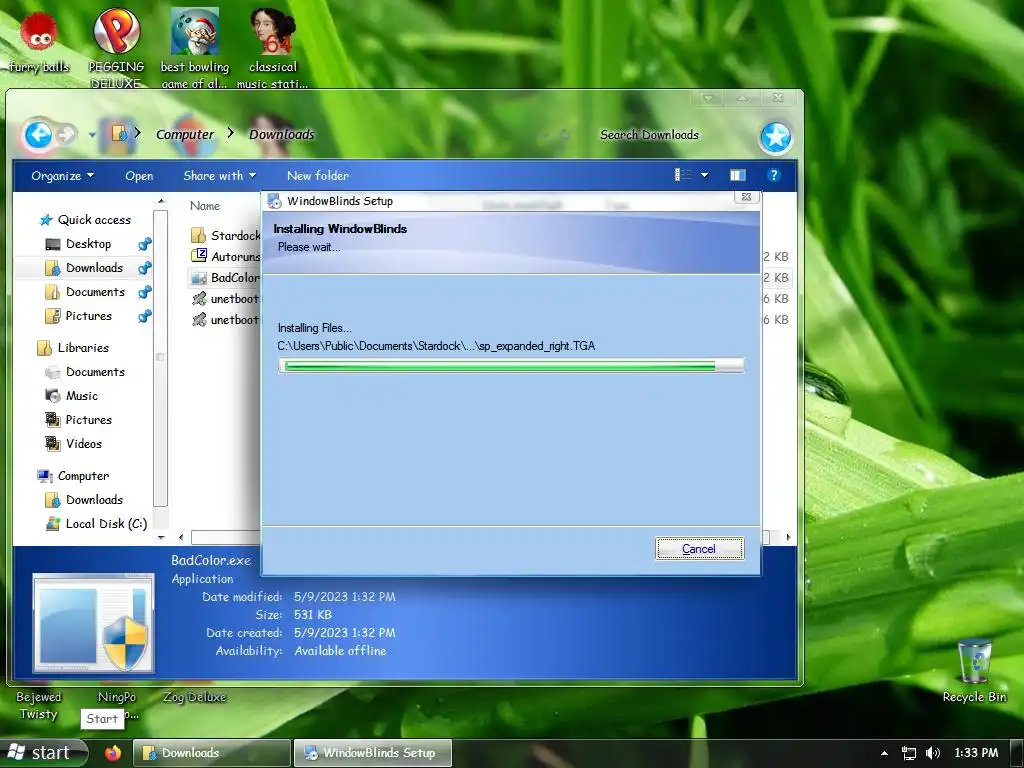Viewport: 1024px width, 768px height.
Task: Click the first unetbootin file icon
Action: point(199,299)
